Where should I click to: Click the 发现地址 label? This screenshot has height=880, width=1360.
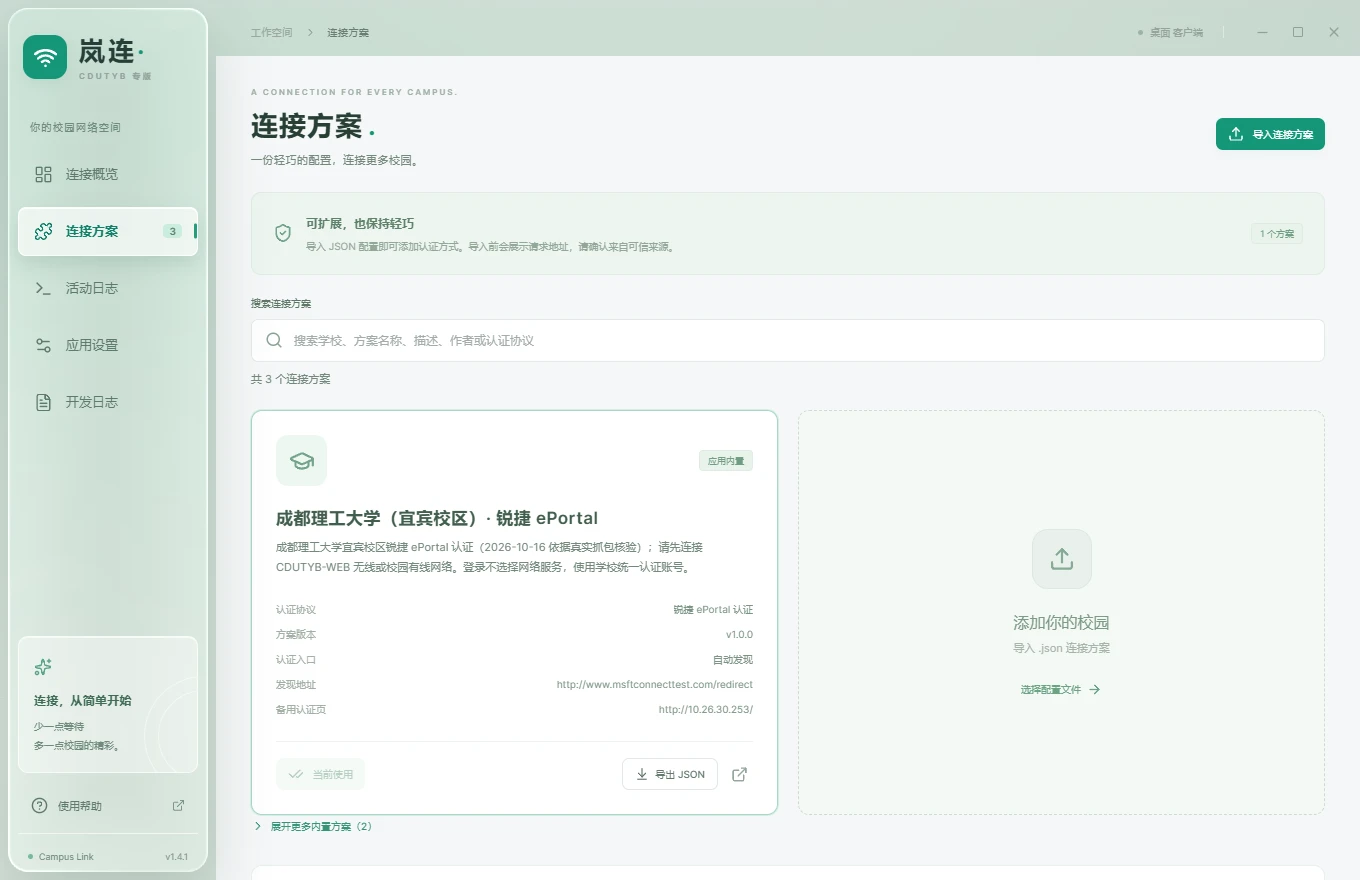(296, 685)
